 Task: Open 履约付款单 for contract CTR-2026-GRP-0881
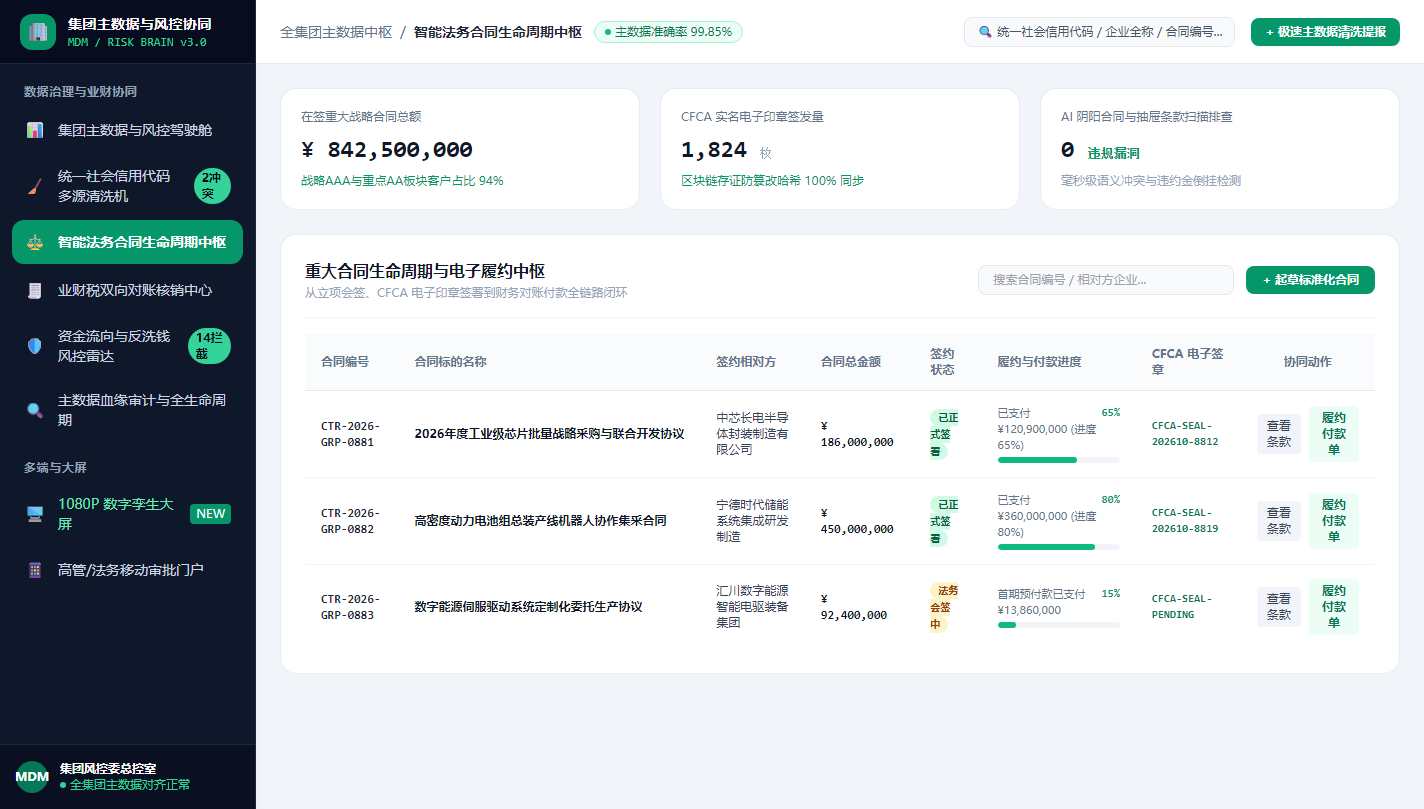[1334, 434]
